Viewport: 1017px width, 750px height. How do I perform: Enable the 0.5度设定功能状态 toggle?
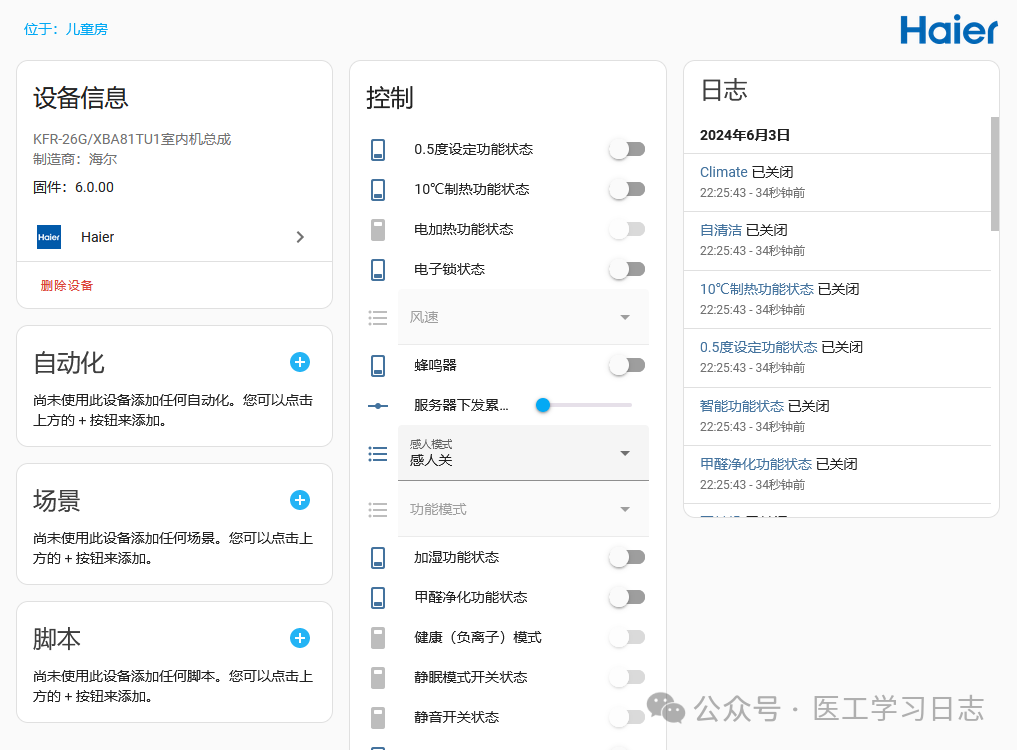coord(627,148)
